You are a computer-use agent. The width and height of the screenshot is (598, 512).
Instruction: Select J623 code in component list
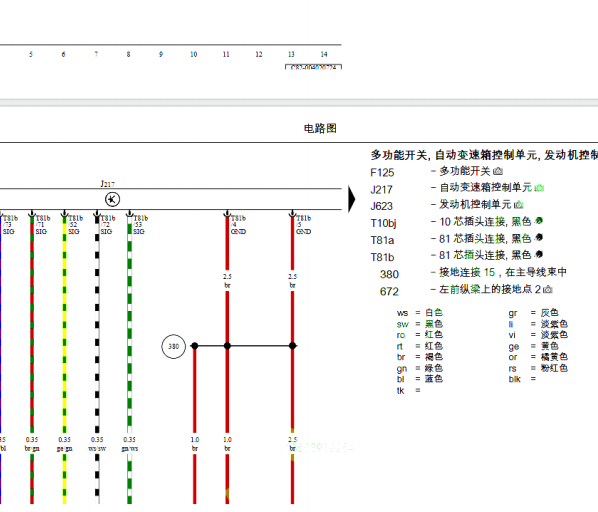point(381,206)
